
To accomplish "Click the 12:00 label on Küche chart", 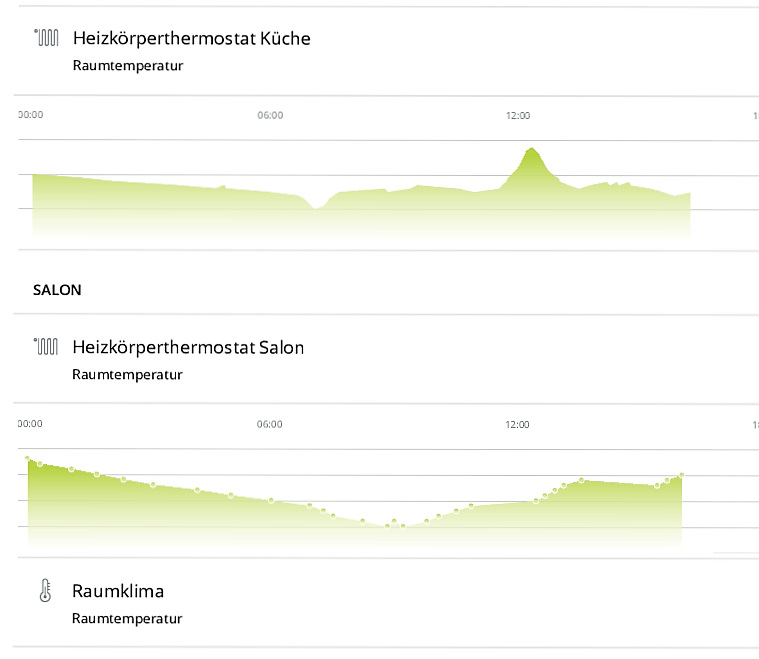I will 518,116.
